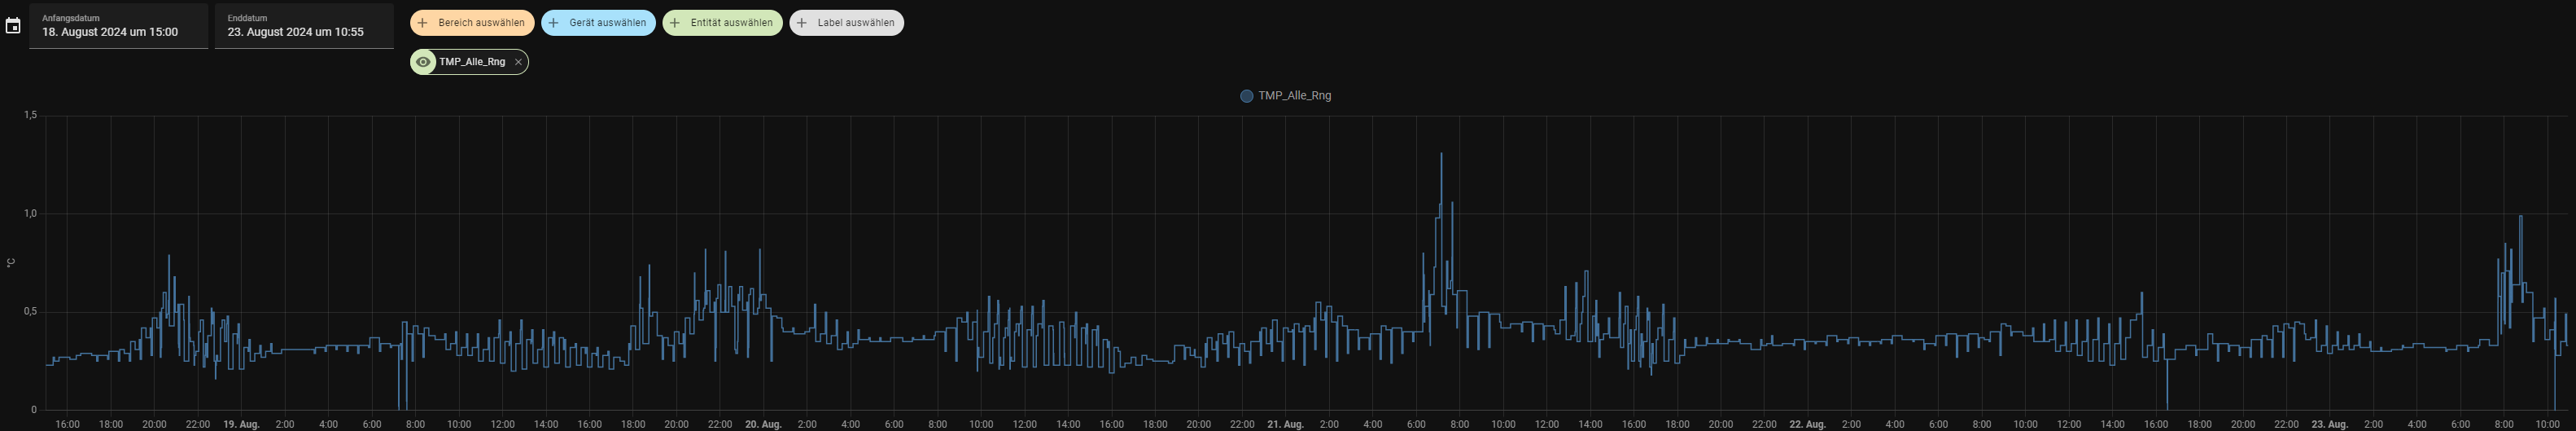Click the blue legend circle for TMP_Alle_Rng

click(x=1246, y=96)
